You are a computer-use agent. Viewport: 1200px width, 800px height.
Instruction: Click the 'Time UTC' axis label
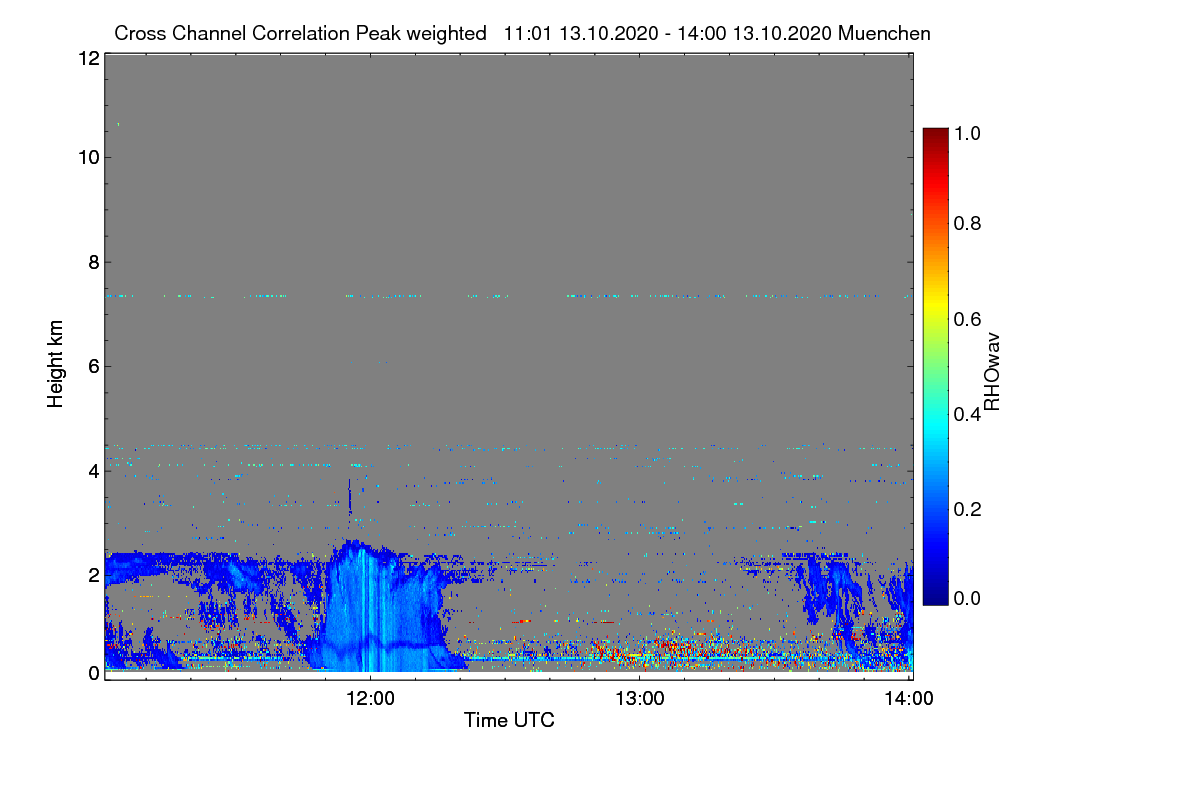click(509, 719)
